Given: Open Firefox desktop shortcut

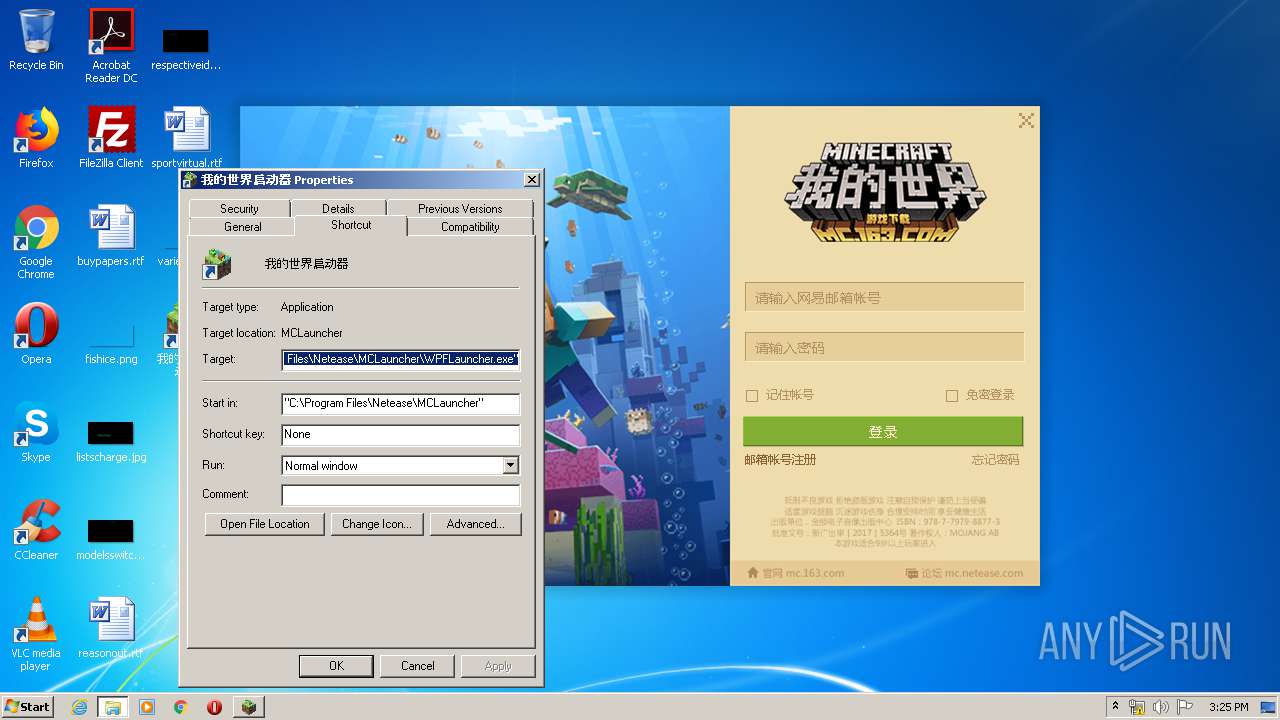Looking at the screenshot, I should pos(36,138).
